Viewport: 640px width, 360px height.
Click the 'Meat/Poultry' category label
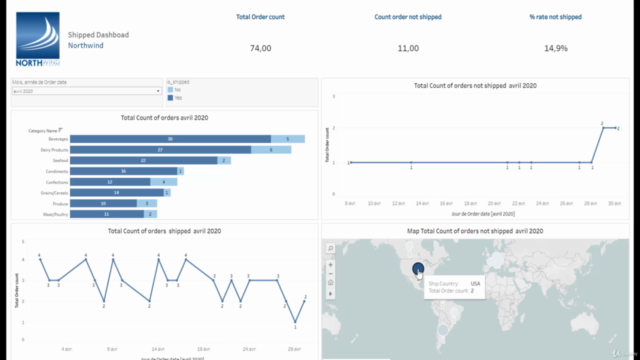point(56,214)
